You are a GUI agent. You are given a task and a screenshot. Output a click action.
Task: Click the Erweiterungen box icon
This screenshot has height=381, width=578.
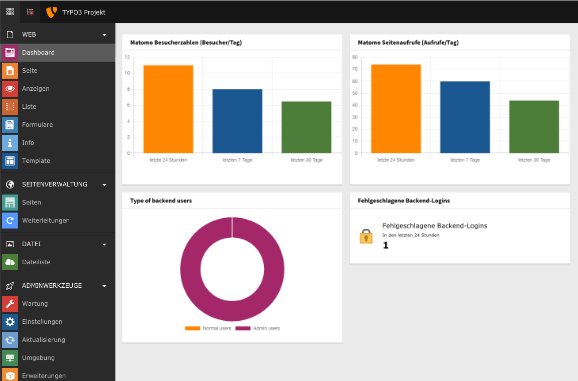(10, 375)
